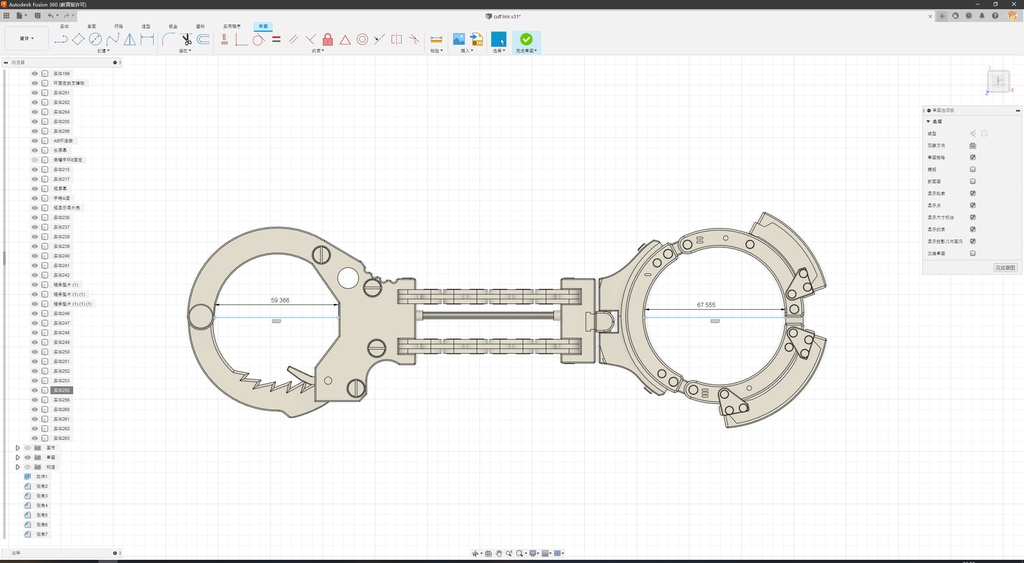Switch to the 草图 ribbon tab

262,26
